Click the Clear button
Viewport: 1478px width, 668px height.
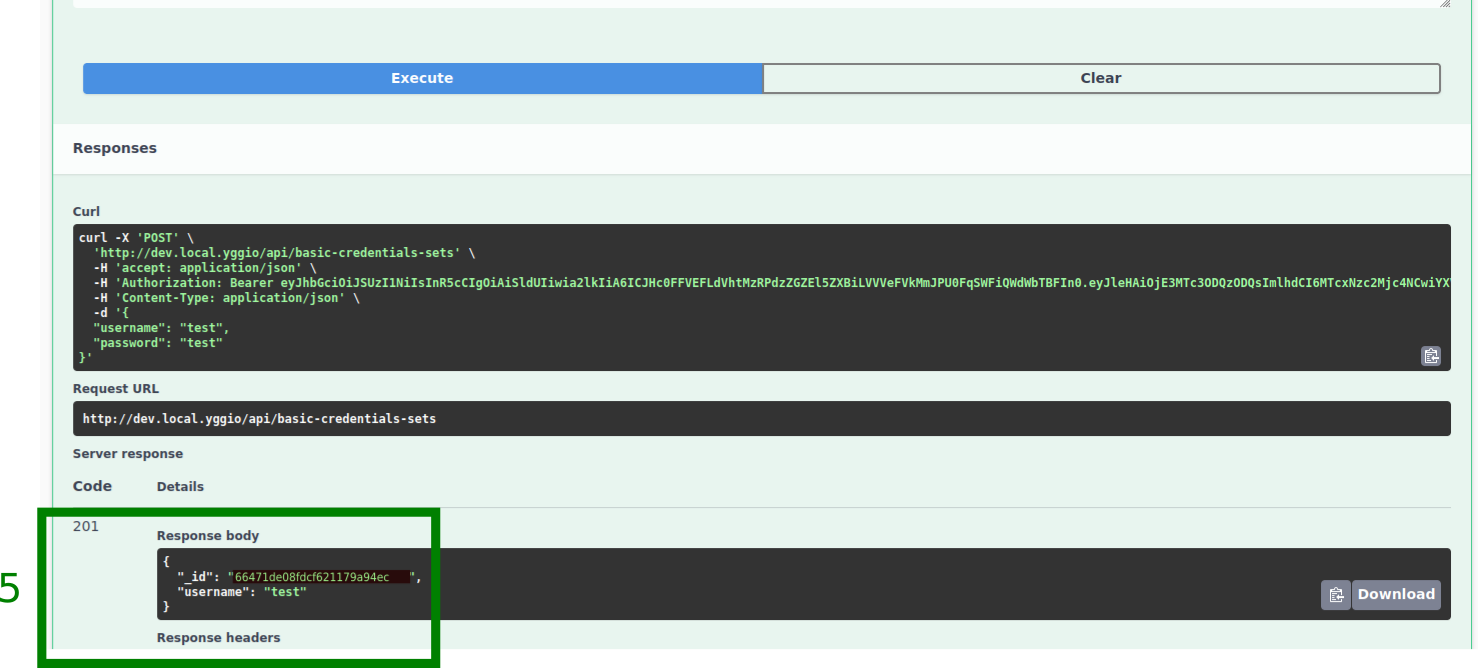(x=1101, y=78)
